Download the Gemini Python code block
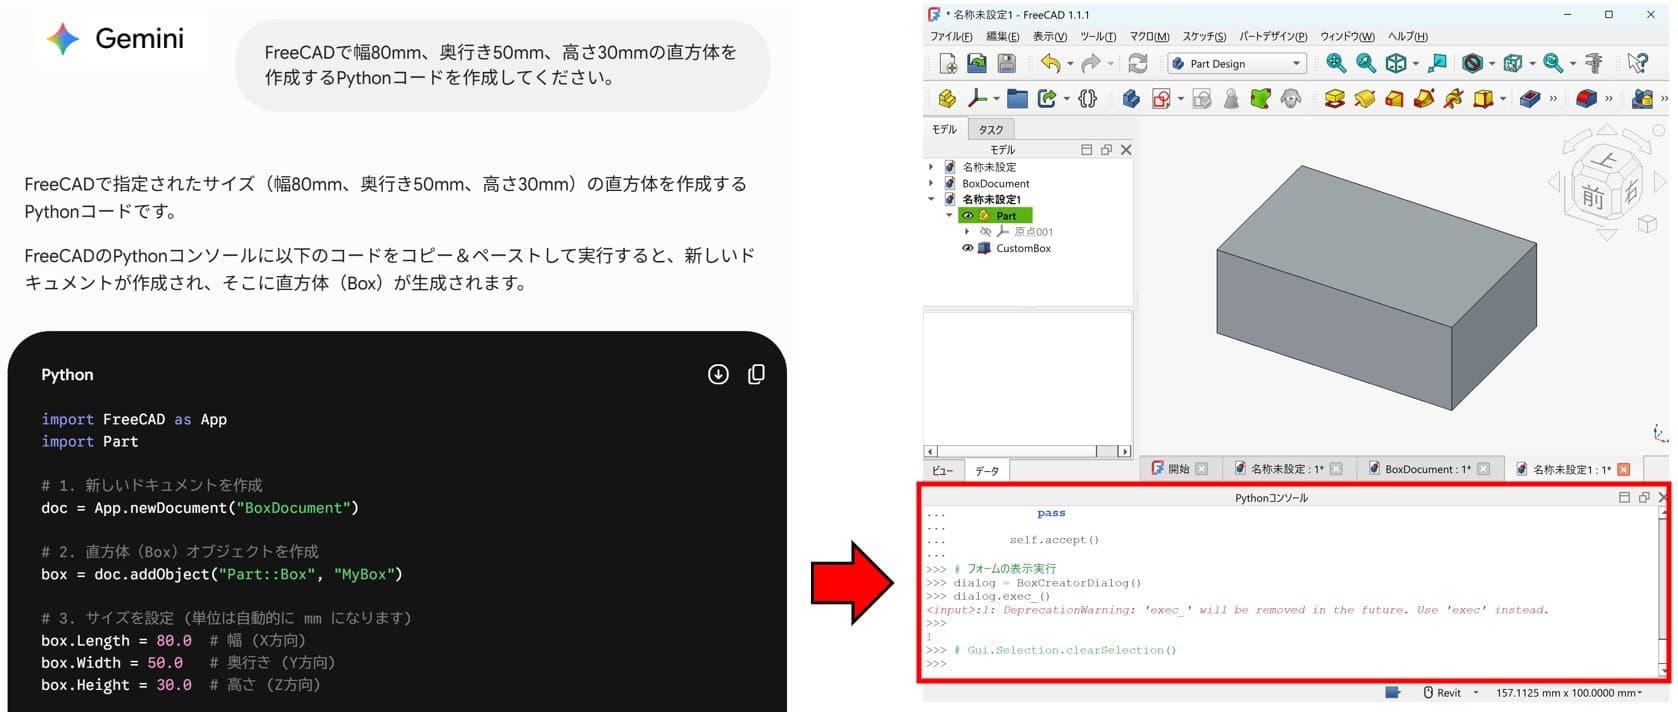1678x720 pixels. [718, 374]
